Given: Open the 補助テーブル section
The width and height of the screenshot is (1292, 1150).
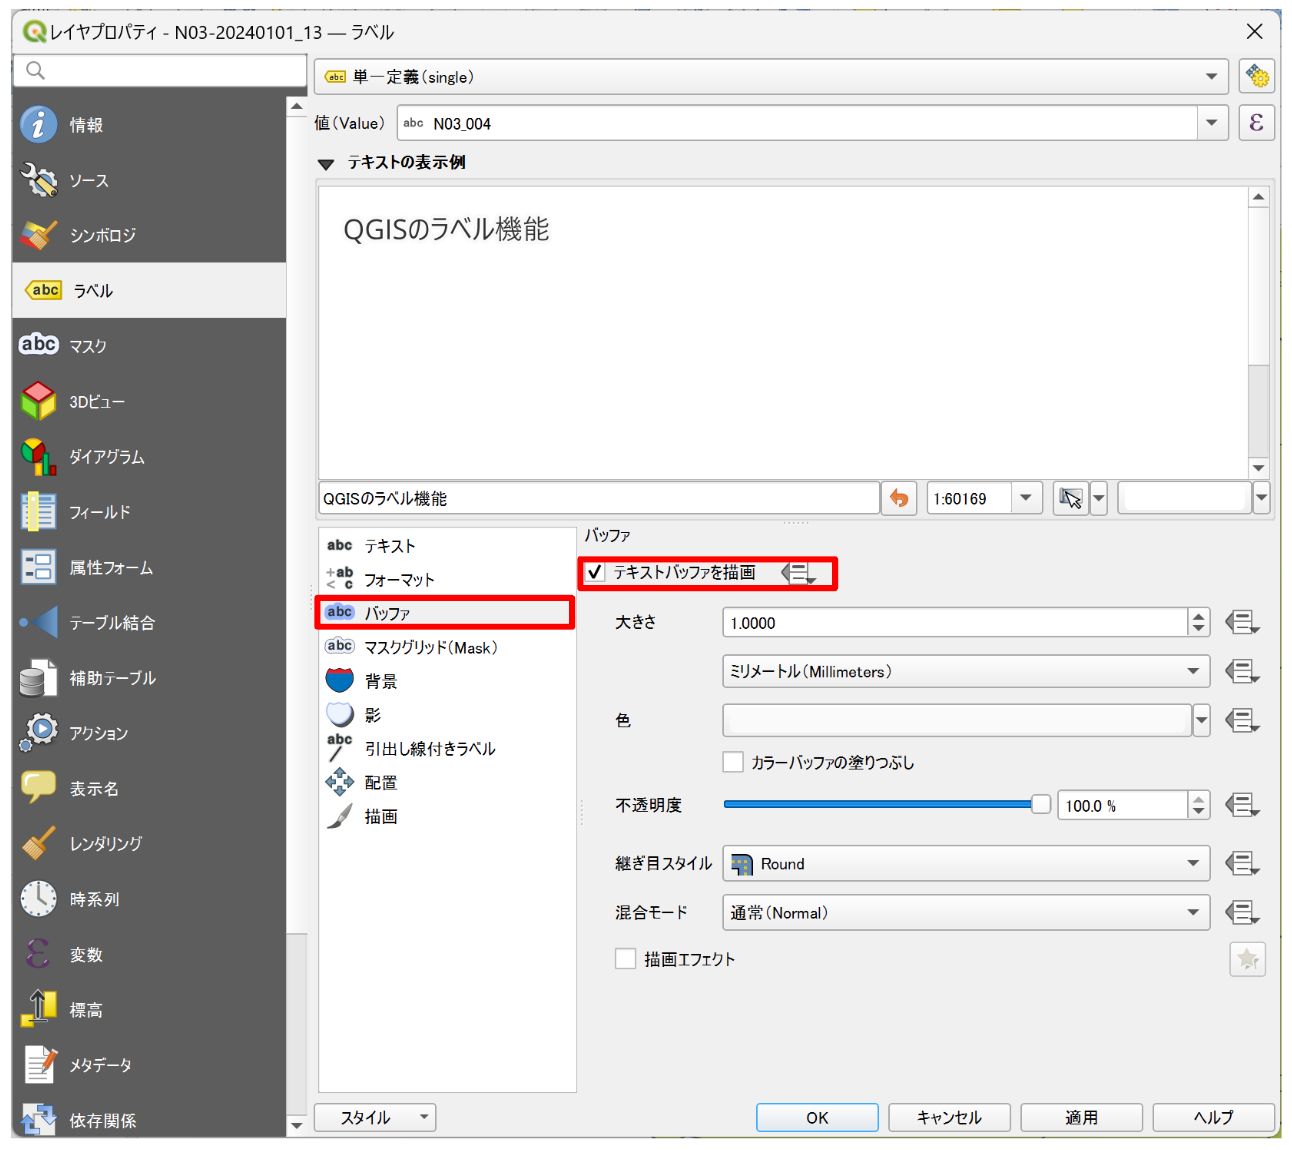Looking at the screenshot, I should point(149,678).
